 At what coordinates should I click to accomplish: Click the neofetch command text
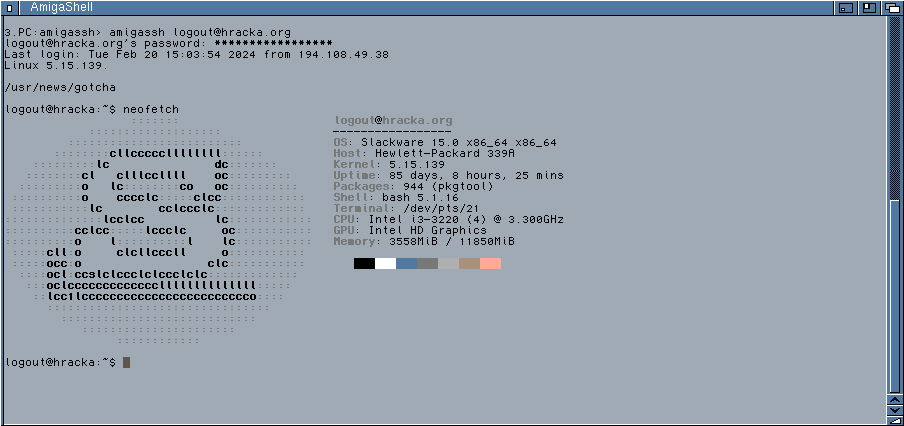151,108
